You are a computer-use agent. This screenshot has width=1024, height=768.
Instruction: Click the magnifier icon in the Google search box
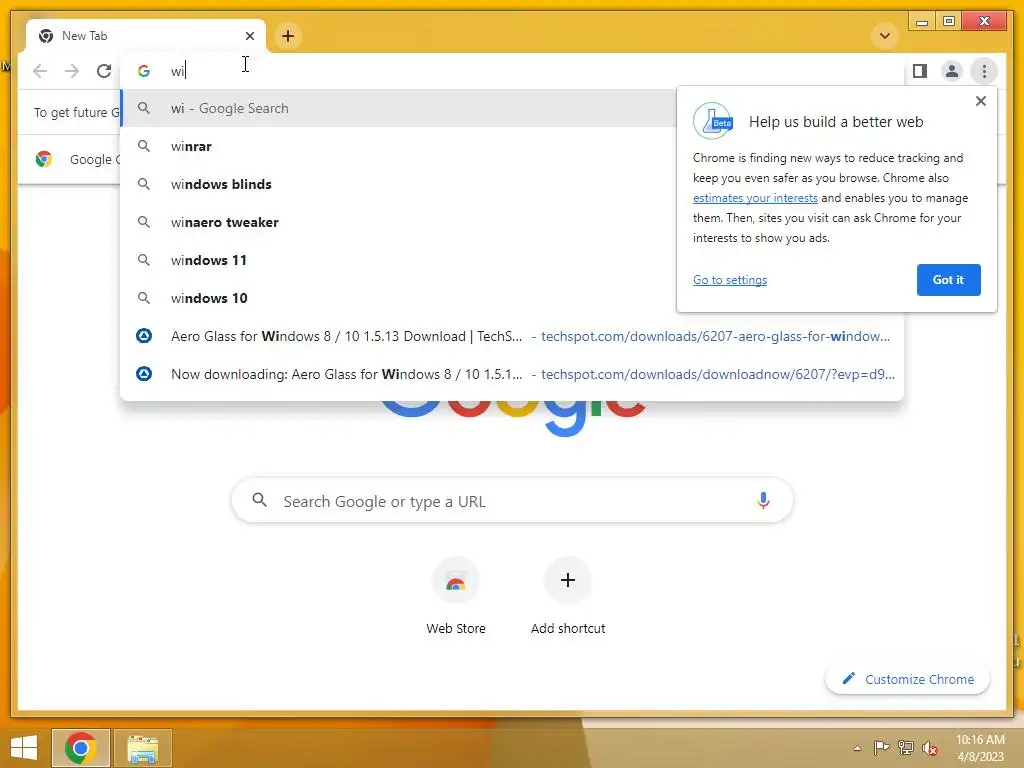[x=259, y=500]
